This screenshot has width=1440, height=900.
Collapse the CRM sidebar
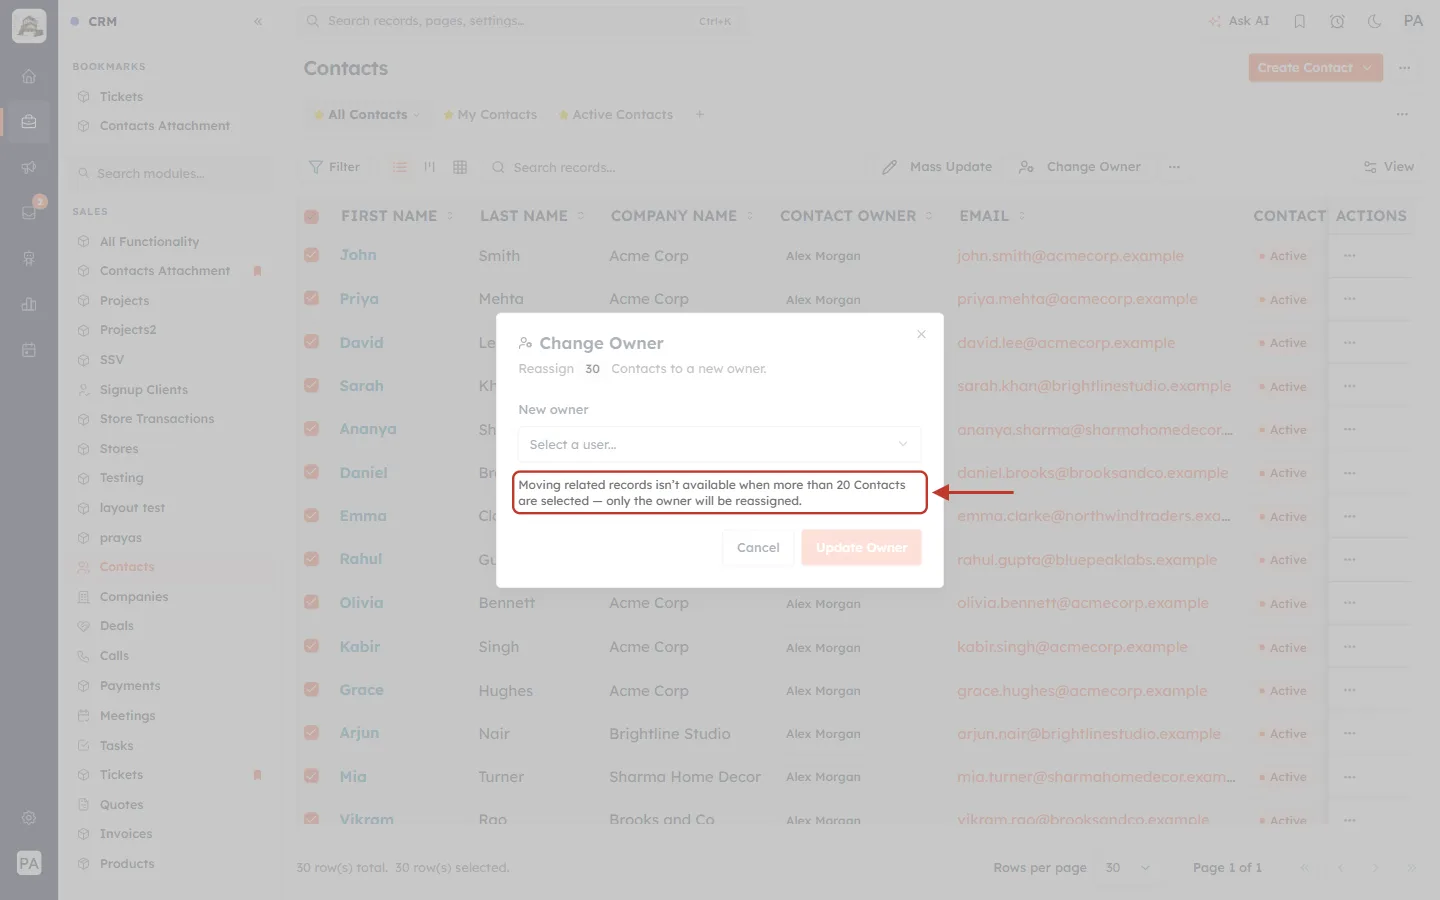[x=258, y=21]
